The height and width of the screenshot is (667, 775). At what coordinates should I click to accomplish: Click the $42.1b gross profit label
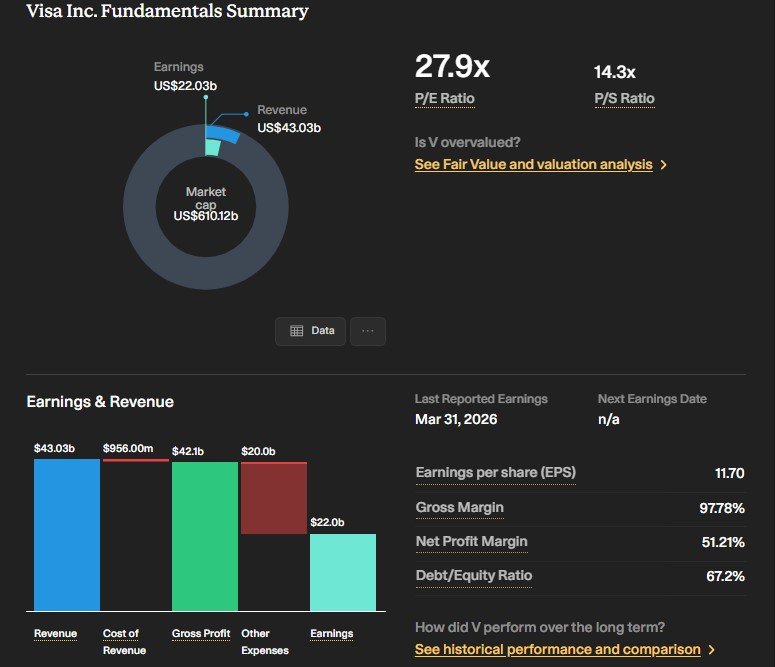point(188,451)
